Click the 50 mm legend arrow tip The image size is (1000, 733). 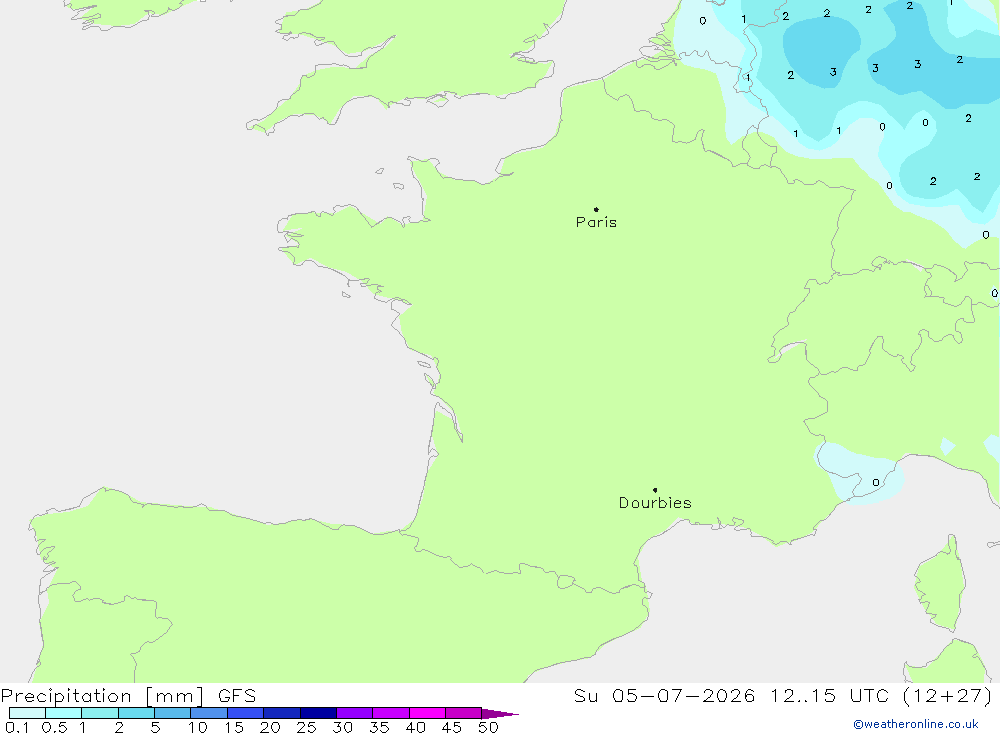pyautogui.click(x=500, y=713)
